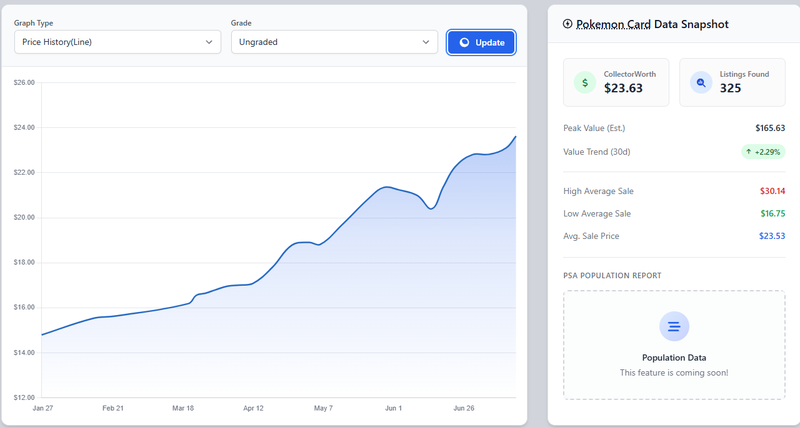Viewport: 800px width, 428px height.
Task: Click the chevron on Ungraded selector
Action: (426, 42)
